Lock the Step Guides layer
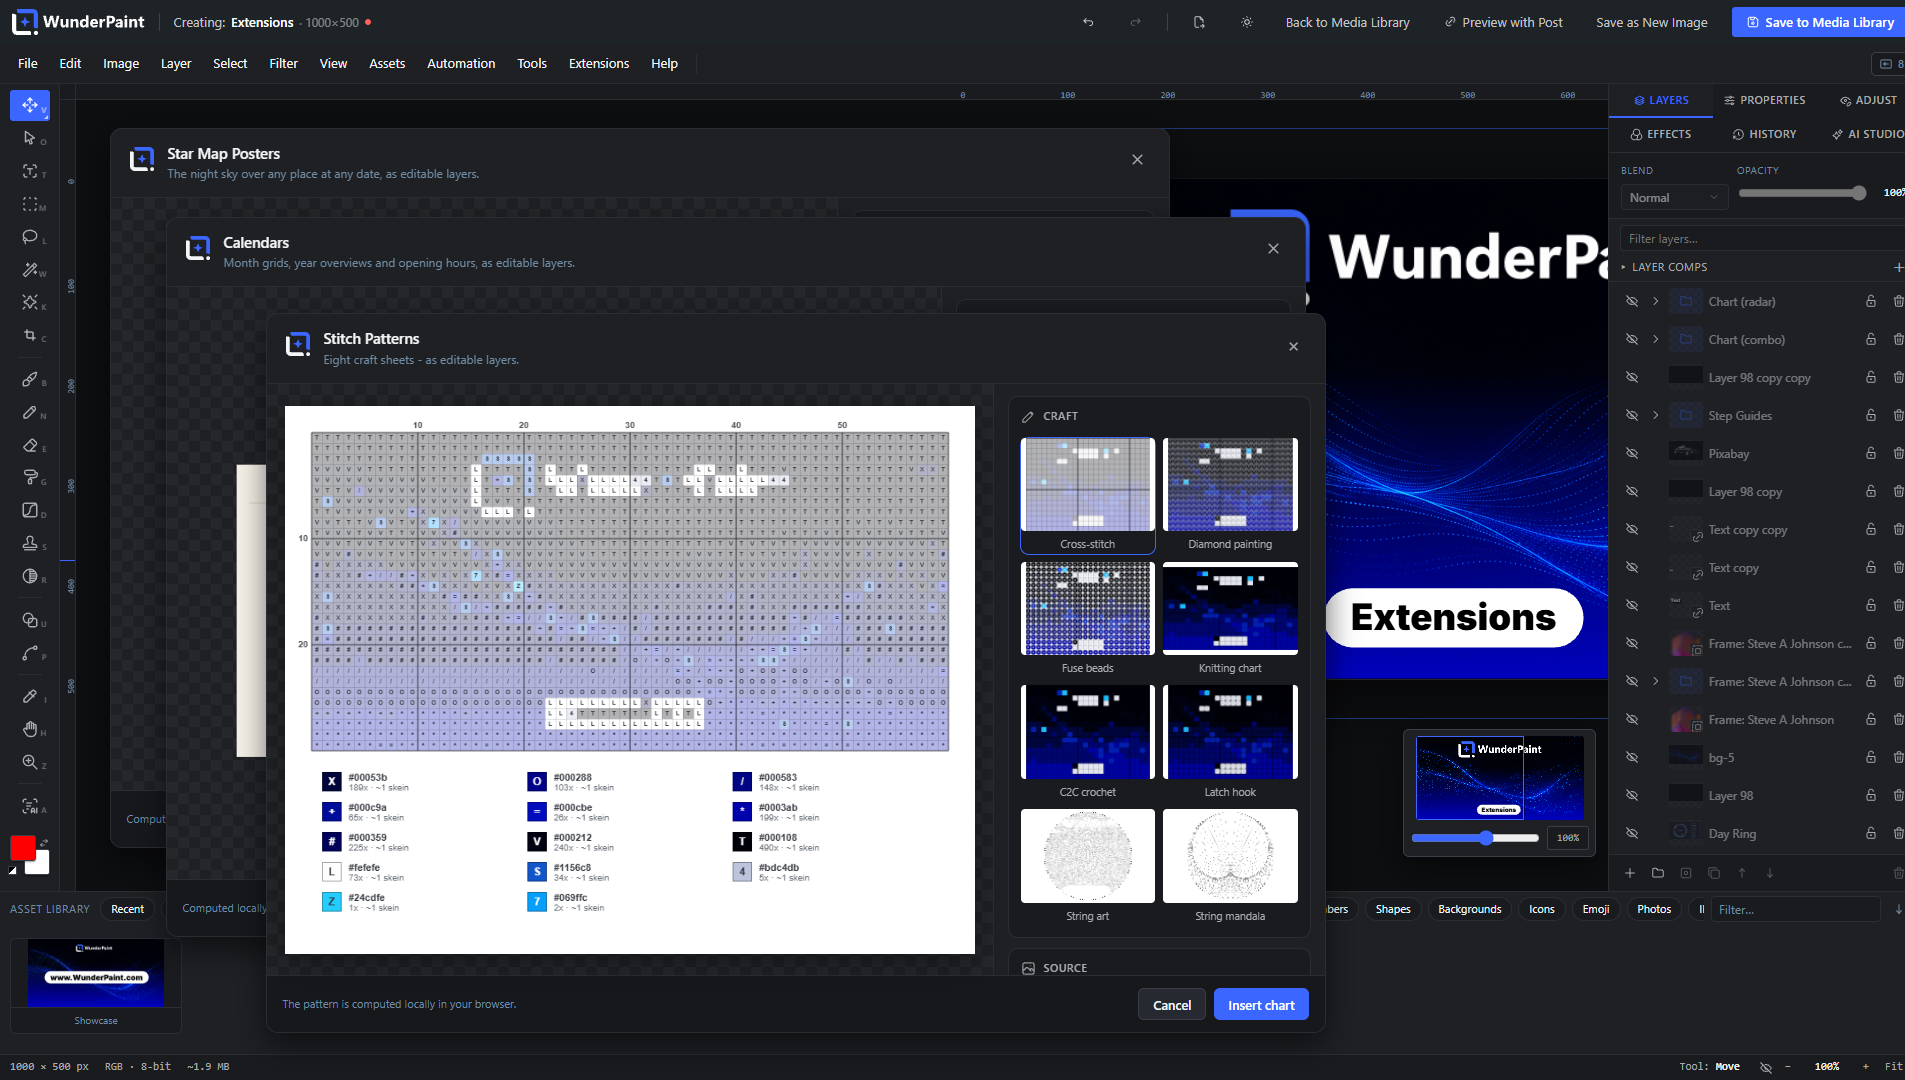The height and width of the screenshot is (1080, 1905). tap(1871, 415)
